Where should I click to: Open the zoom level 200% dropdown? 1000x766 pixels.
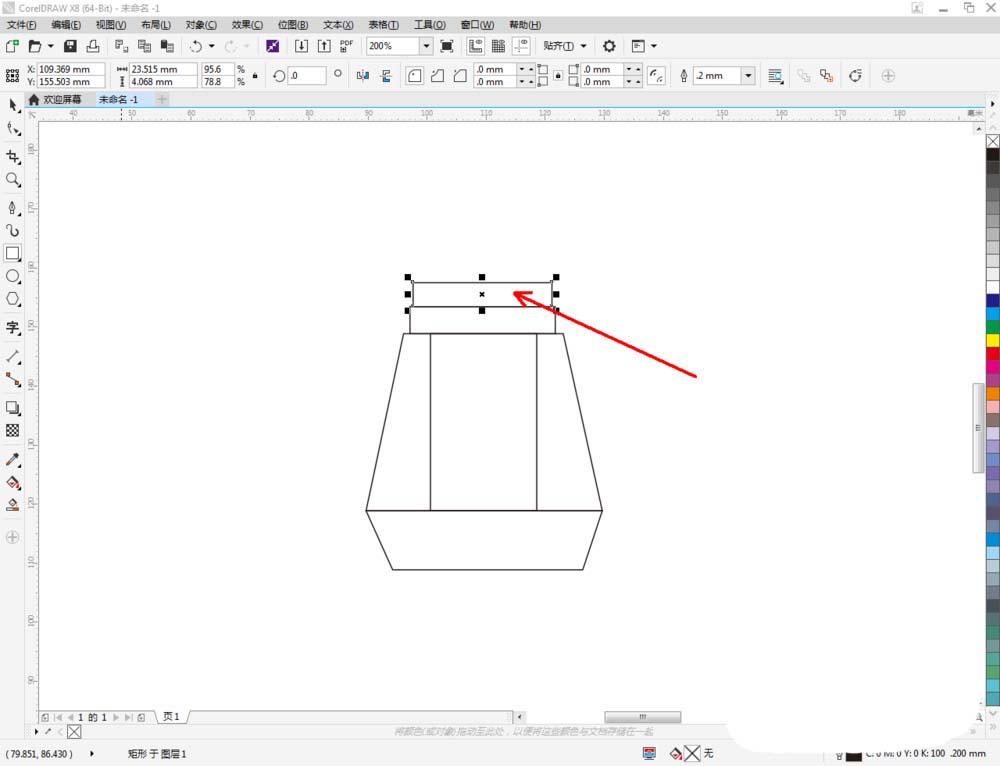pos(426,46)
